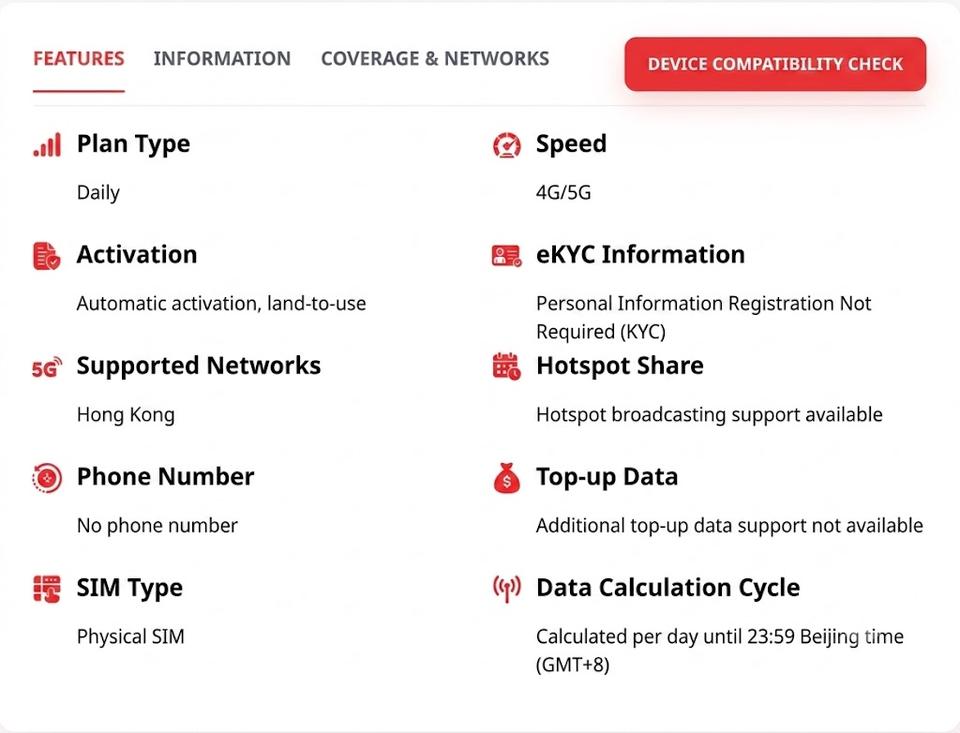Click the Top-up Data money bag icon
This screenshot has width=960, height=733.
[507, 478]
